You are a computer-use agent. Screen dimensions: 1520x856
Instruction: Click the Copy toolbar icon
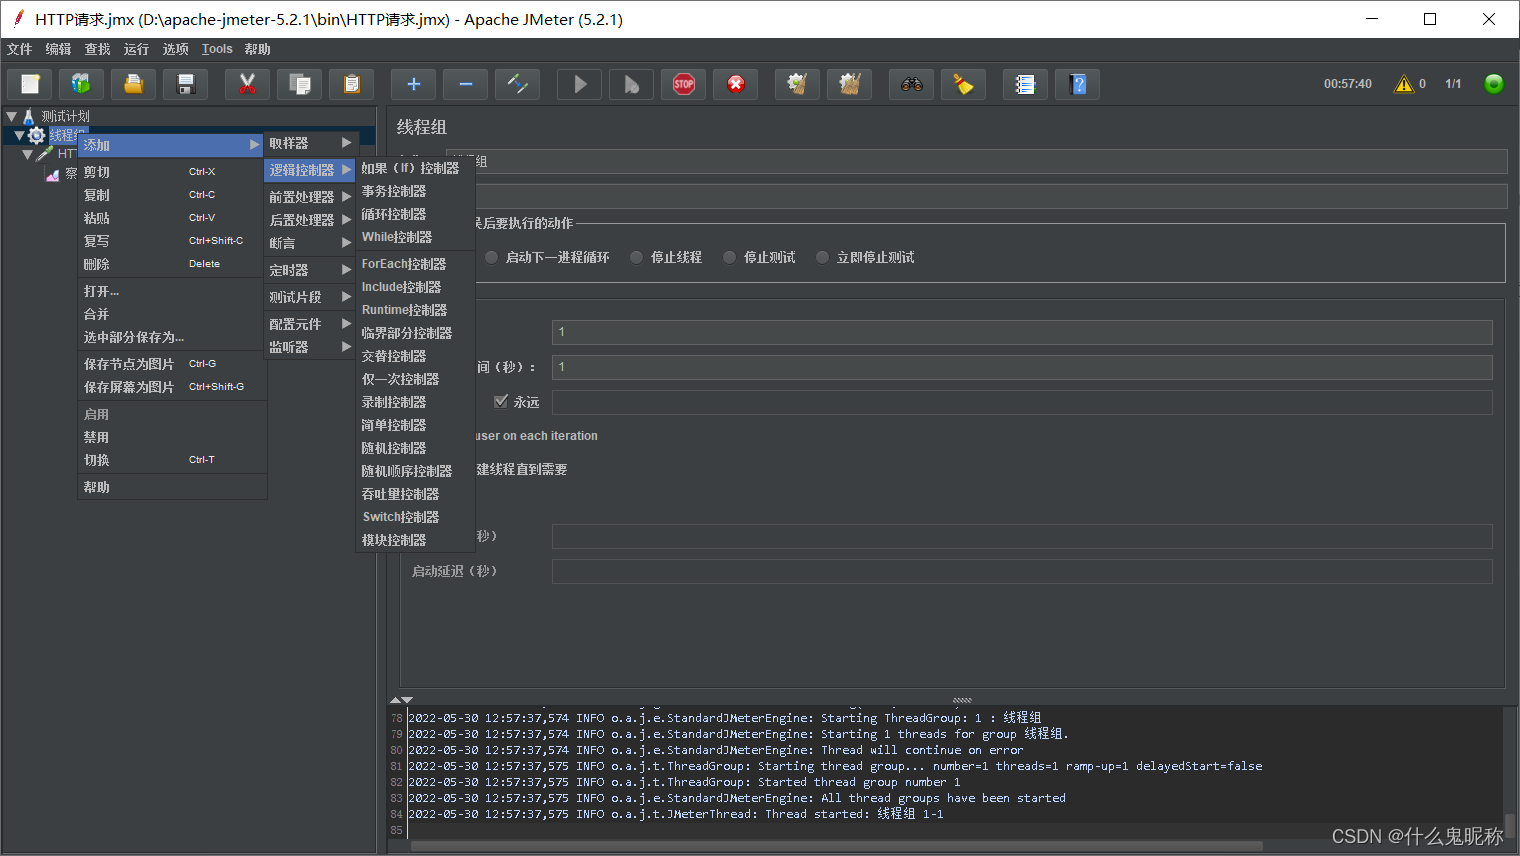(x=300, y=84)
